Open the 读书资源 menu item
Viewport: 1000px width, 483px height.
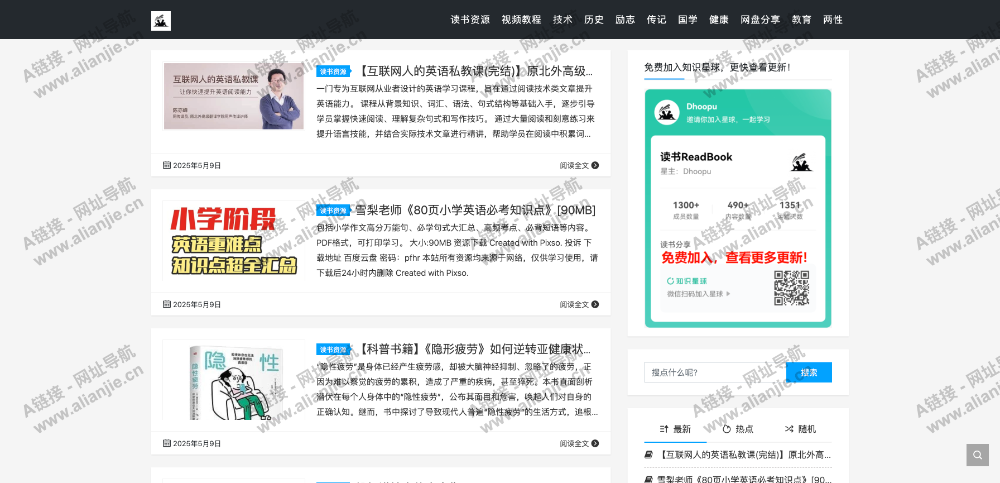click(x=470, y=20)
